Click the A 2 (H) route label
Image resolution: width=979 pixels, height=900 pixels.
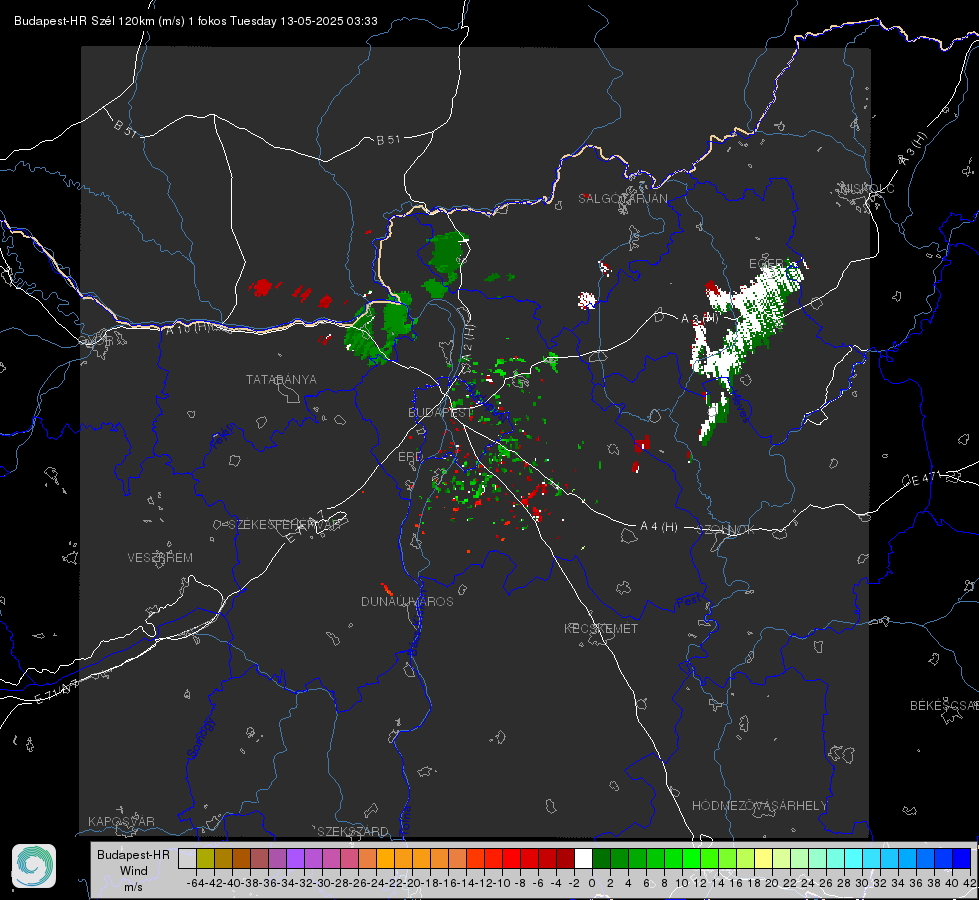(x=469, y=342)
